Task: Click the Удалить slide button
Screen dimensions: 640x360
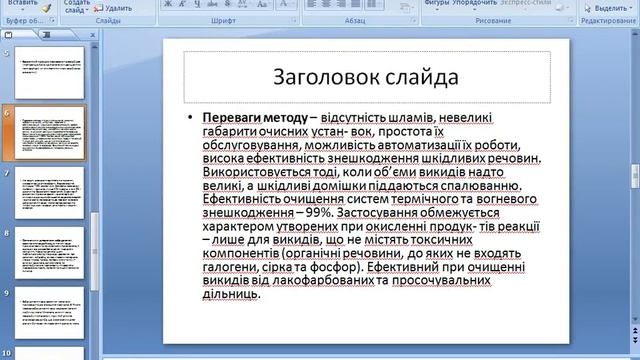Action: (x=113, y=8)
